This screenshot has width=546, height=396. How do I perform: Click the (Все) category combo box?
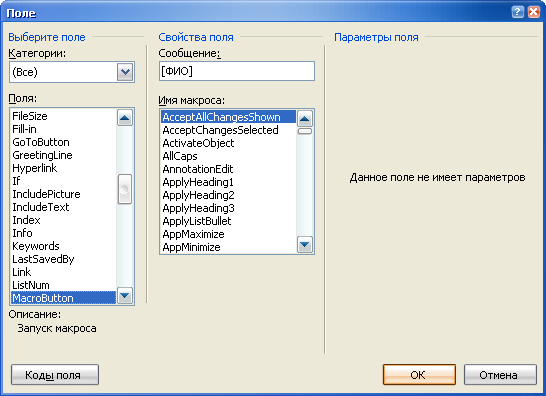[72, 72]
